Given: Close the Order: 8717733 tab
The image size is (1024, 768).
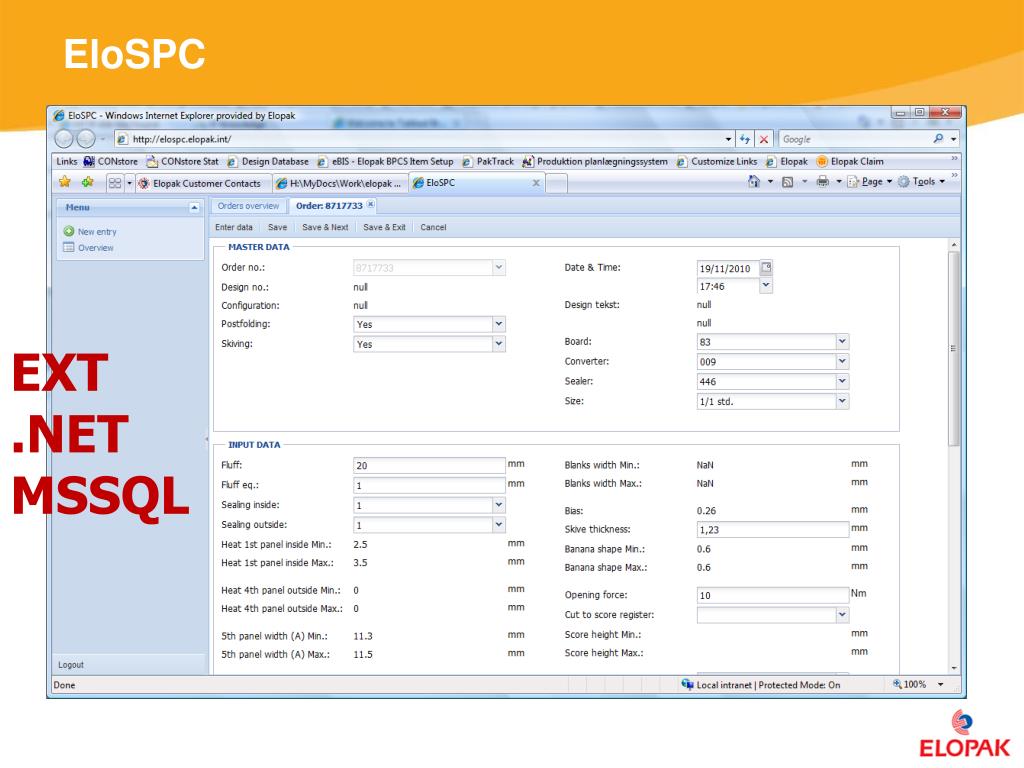Looking at the screenshot, I should click(x=370, y=204).
